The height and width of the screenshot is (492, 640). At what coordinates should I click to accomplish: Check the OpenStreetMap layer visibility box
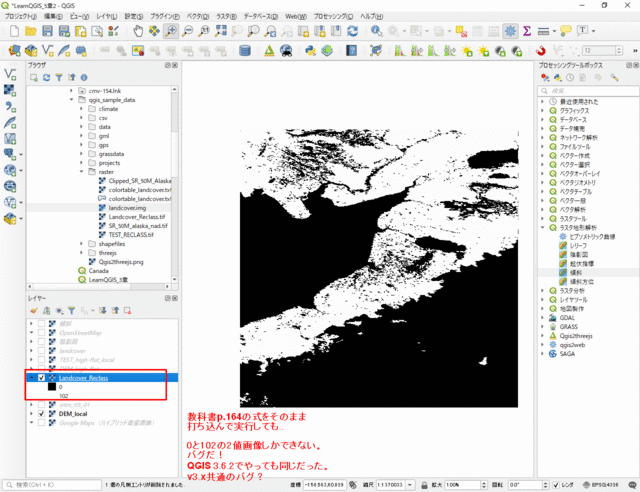(41, 333)
